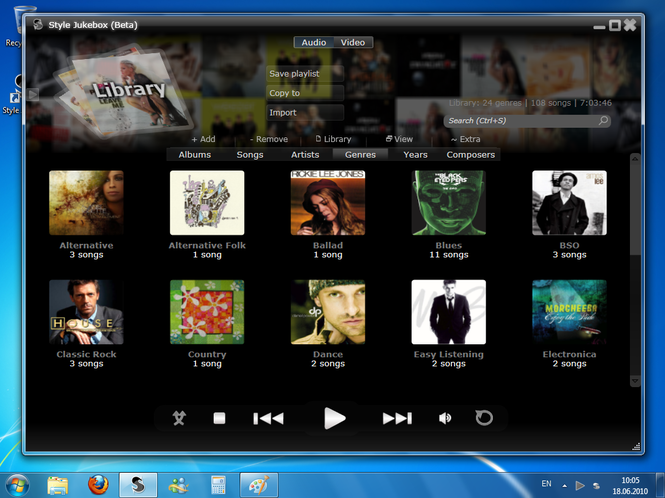Expand the left side panel arrow

point(33,94)
